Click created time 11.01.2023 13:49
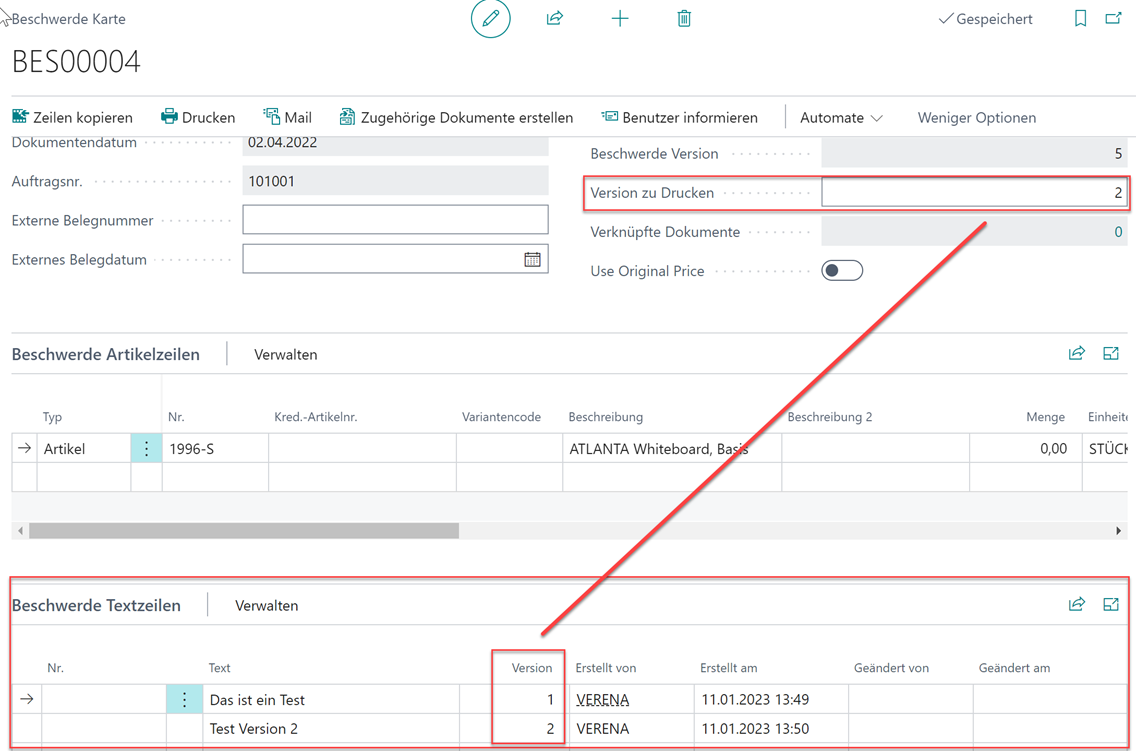1136x751 pixels. click(771, 700)
